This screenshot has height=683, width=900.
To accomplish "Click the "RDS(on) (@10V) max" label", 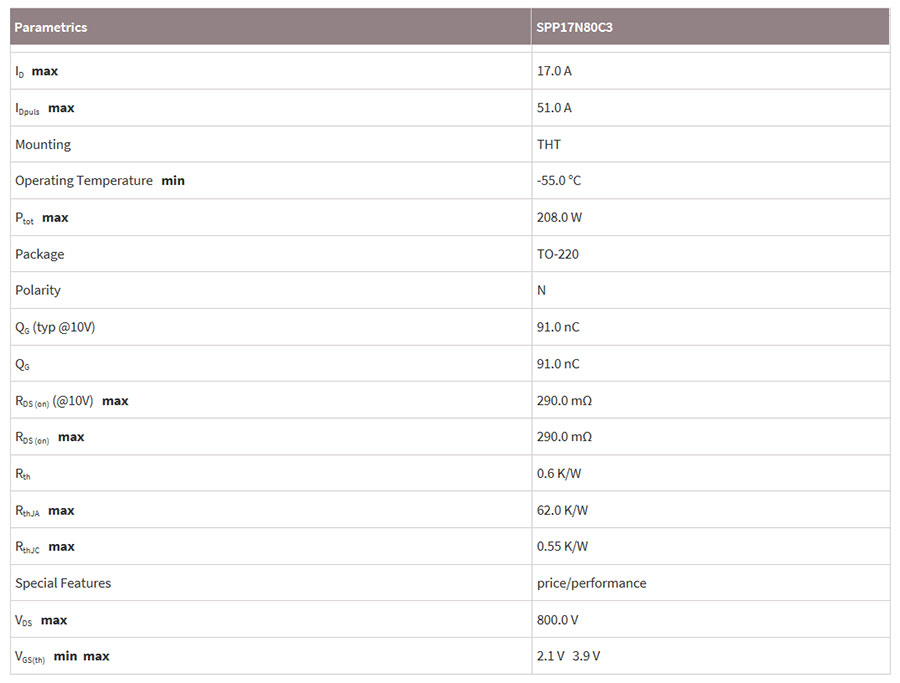I will (x=72, y=401).
